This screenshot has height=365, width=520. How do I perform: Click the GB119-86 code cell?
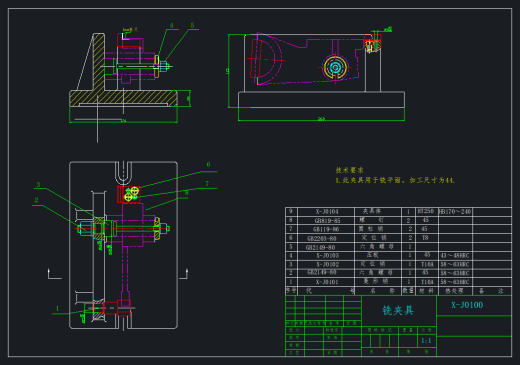pos(326,229)
